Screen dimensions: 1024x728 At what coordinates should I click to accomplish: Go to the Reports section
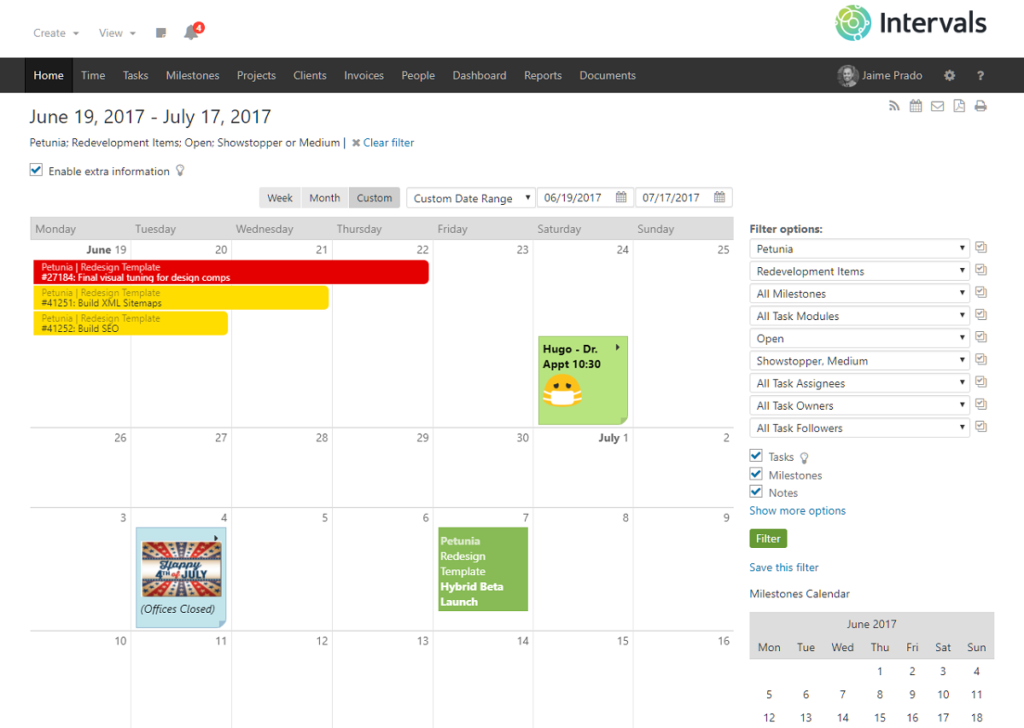(x=542, y=75)
